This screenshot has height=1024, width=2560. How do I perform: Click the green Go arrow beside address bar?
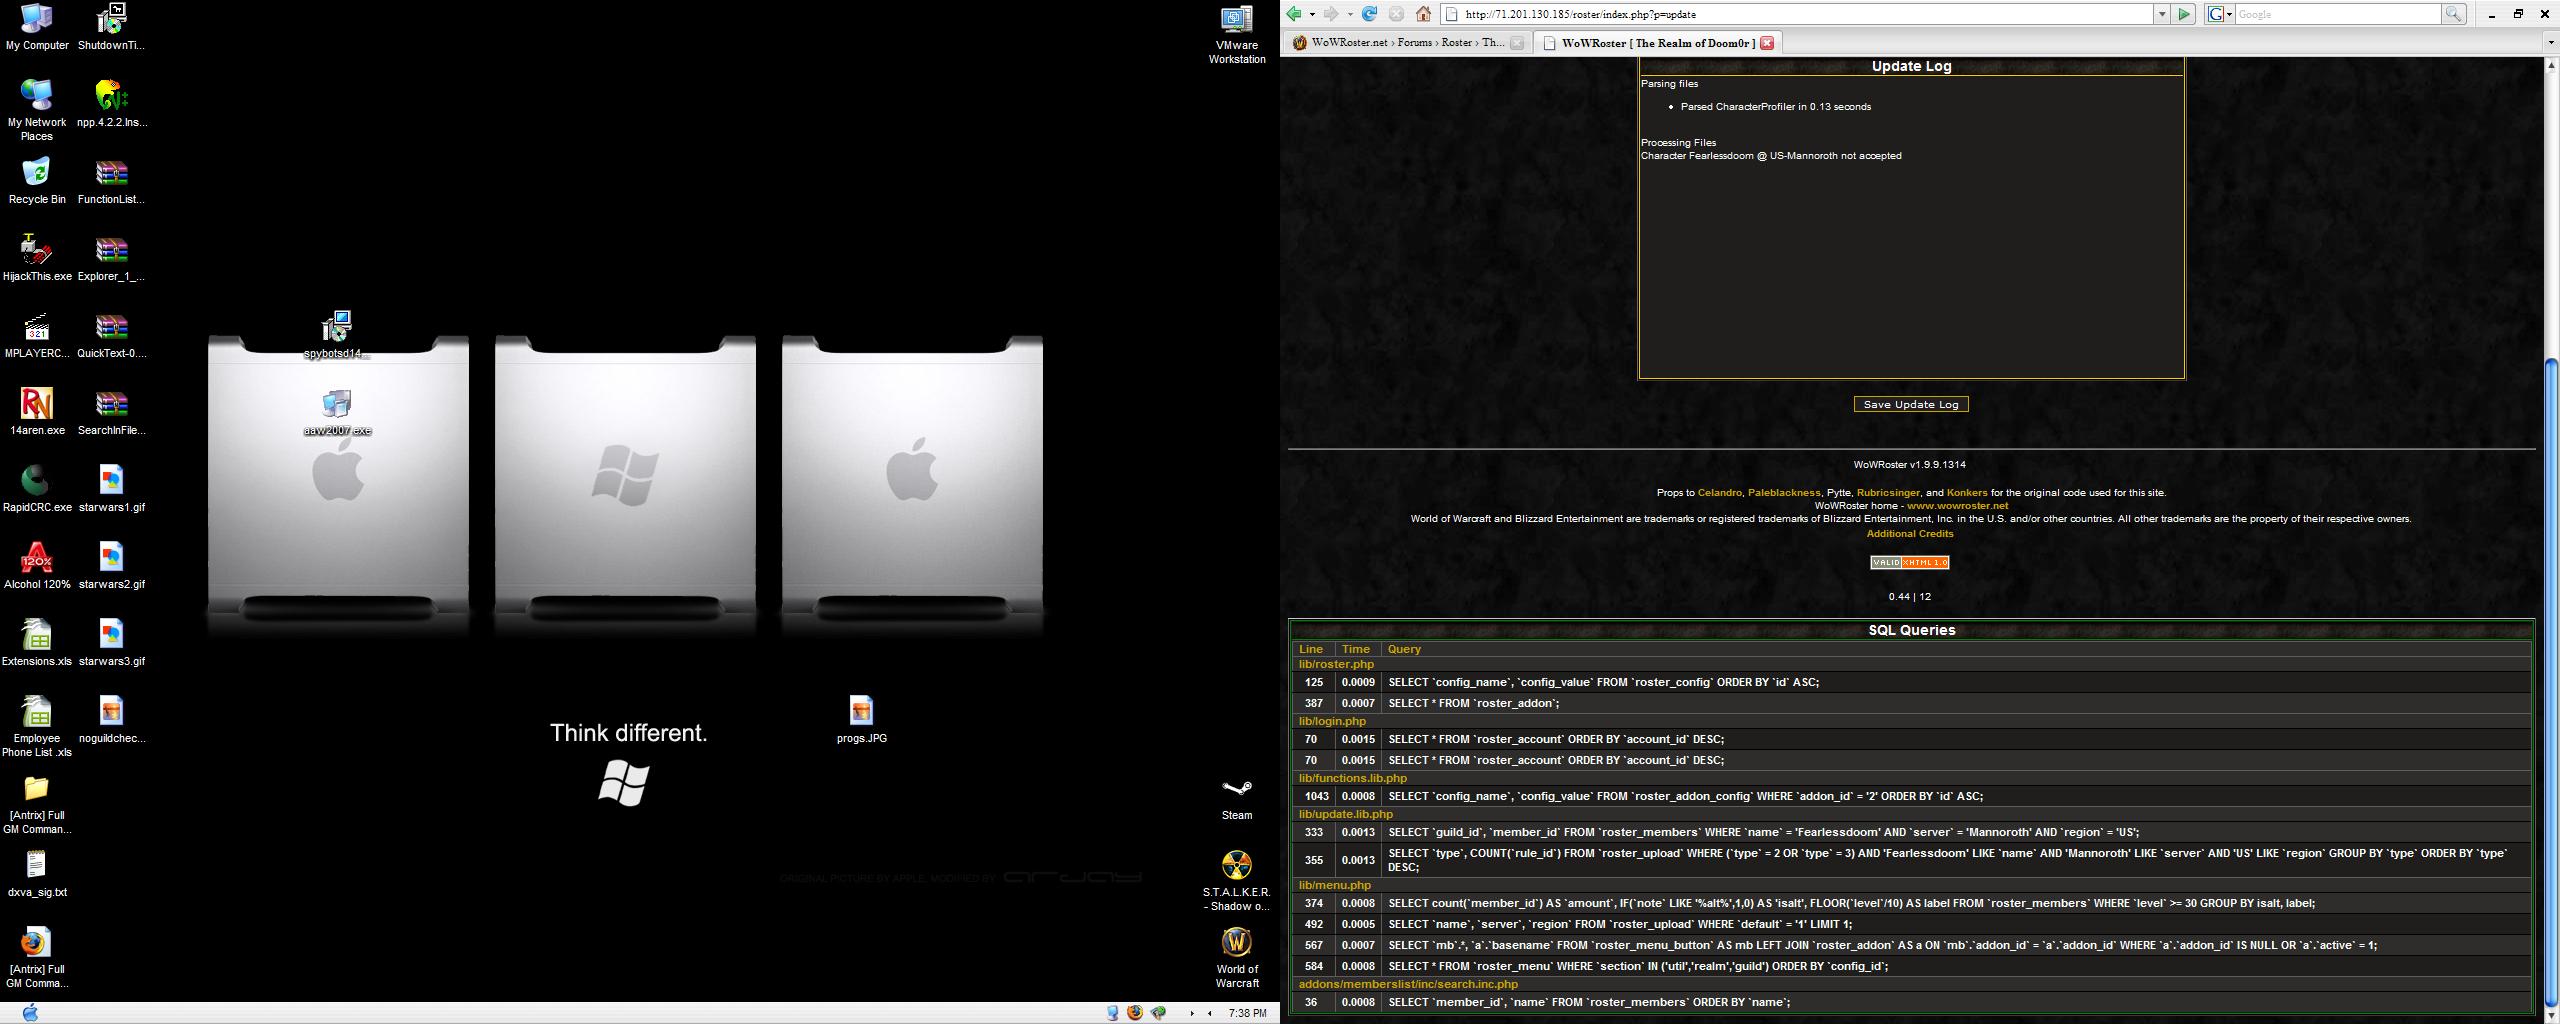pyautogui.click(x=2184, y=14)
